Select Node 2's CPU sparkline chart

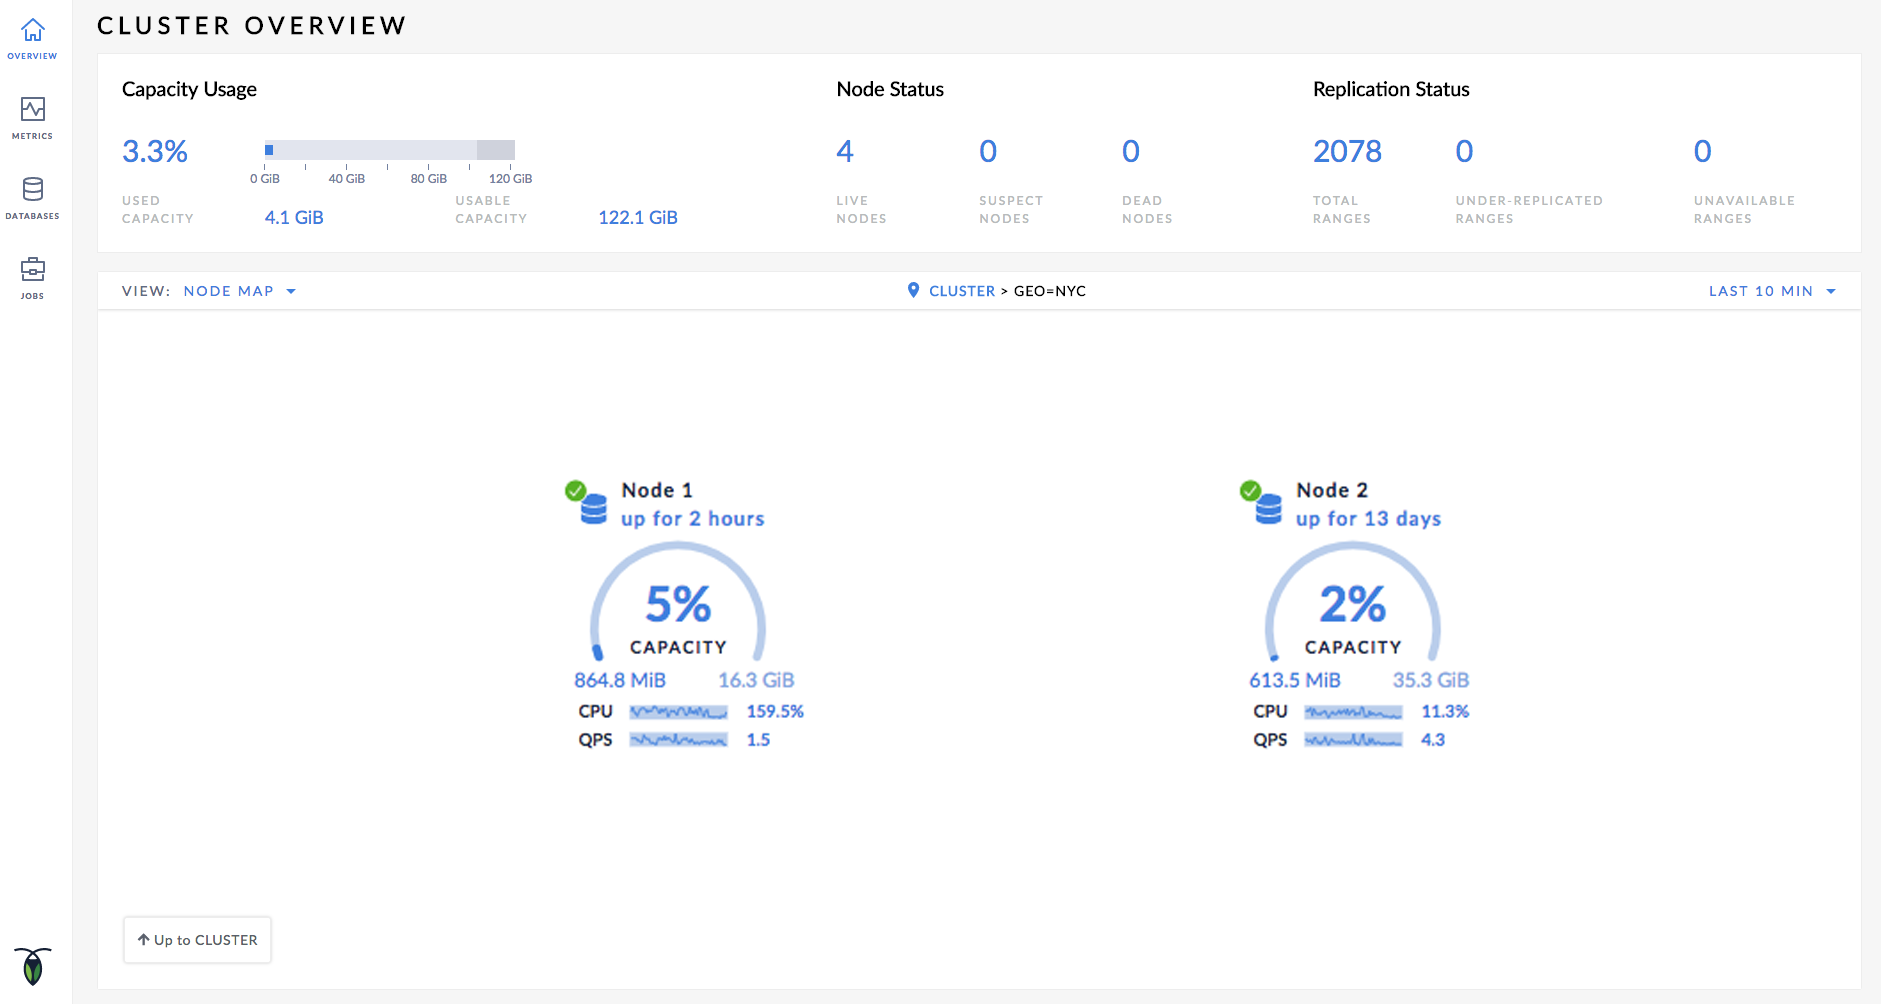point(1355,712)
